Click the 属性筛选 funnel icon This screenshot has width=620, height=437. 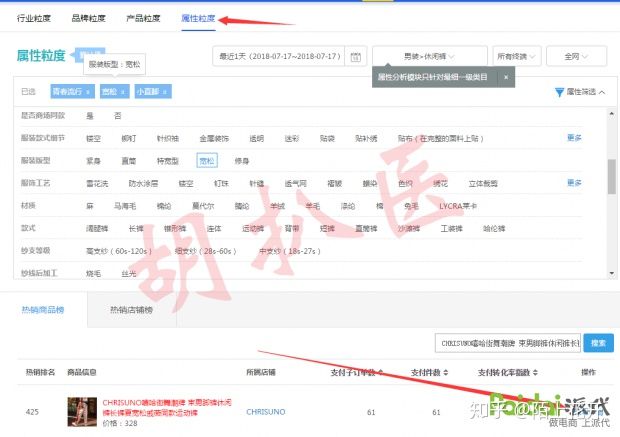559,92
